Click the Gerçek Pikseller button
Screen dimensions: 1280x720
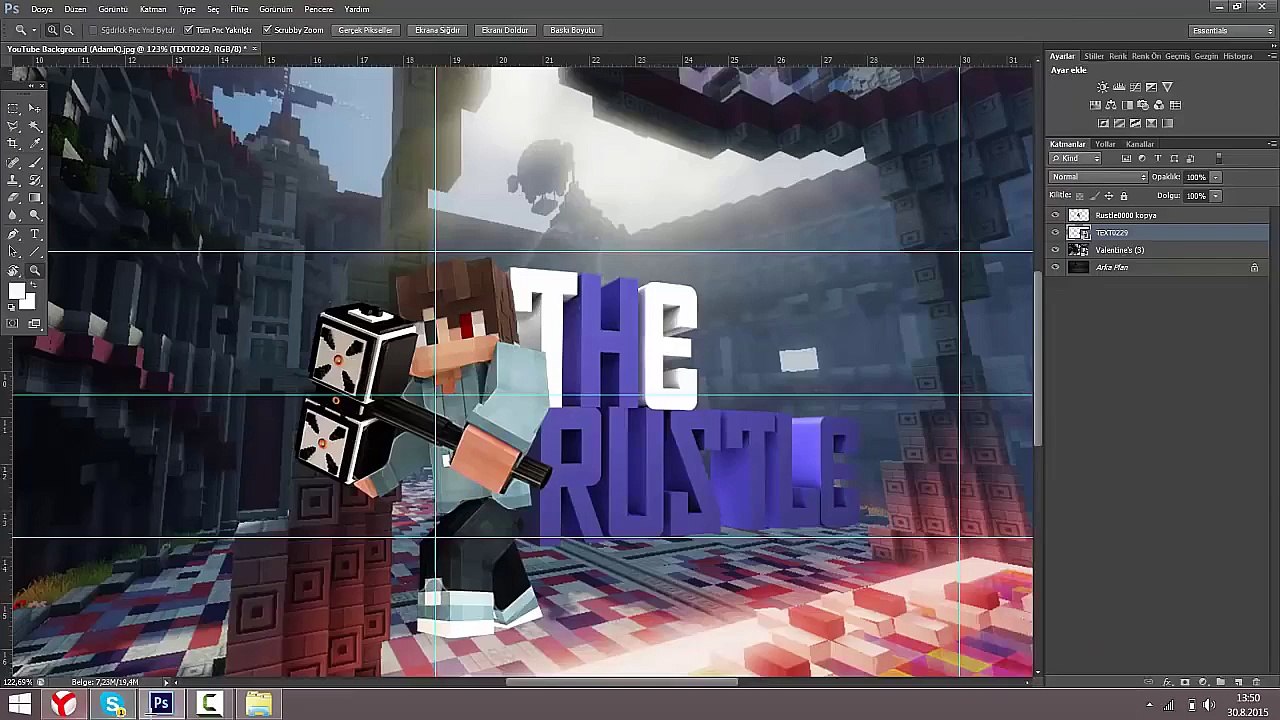pos(365,30)
